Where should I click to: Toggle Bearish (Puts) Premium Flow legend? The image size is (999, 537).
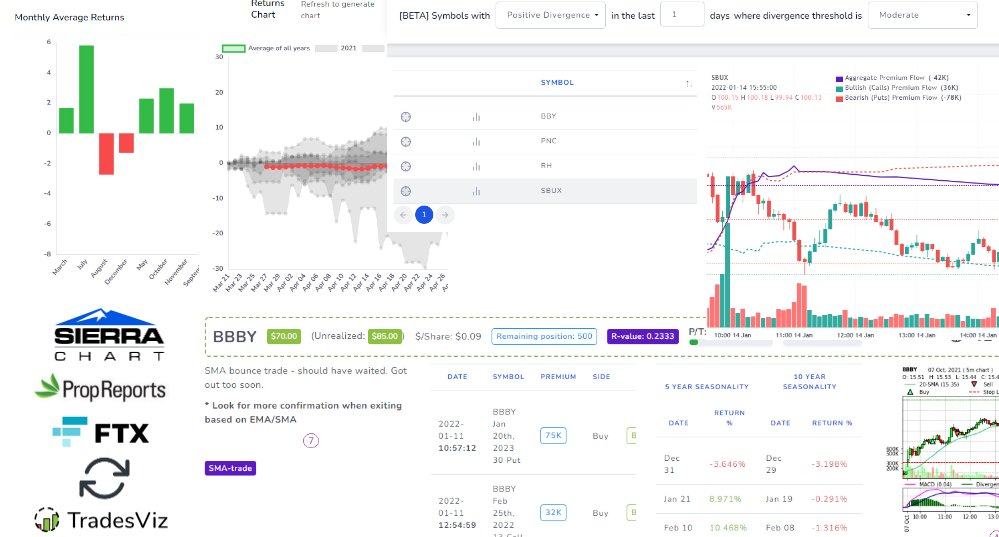pos(898,98)
